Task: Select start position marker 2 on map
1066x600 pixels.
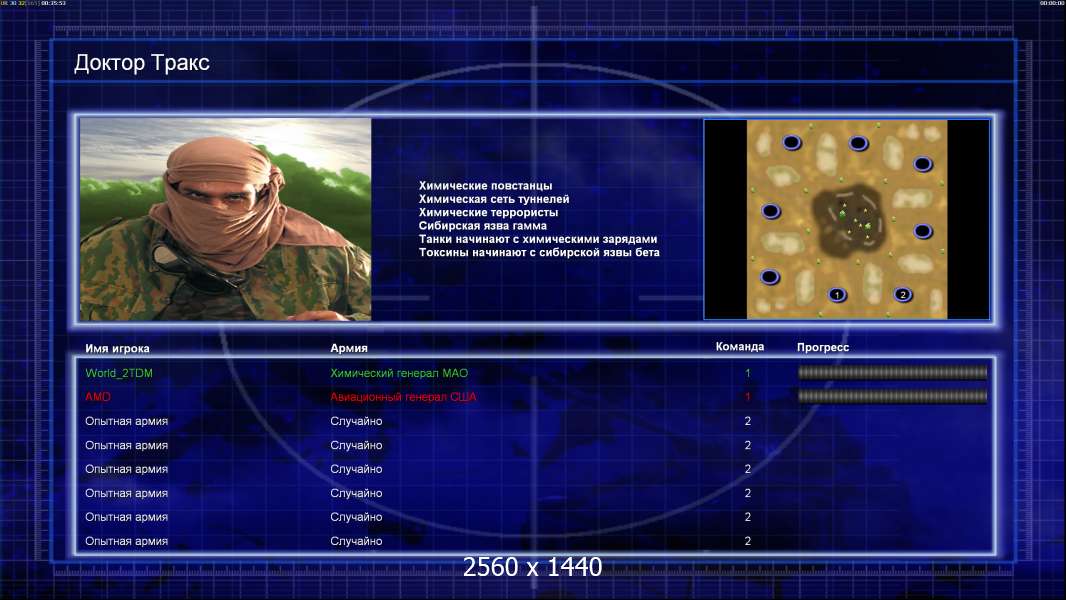Action: pos(902,295)
